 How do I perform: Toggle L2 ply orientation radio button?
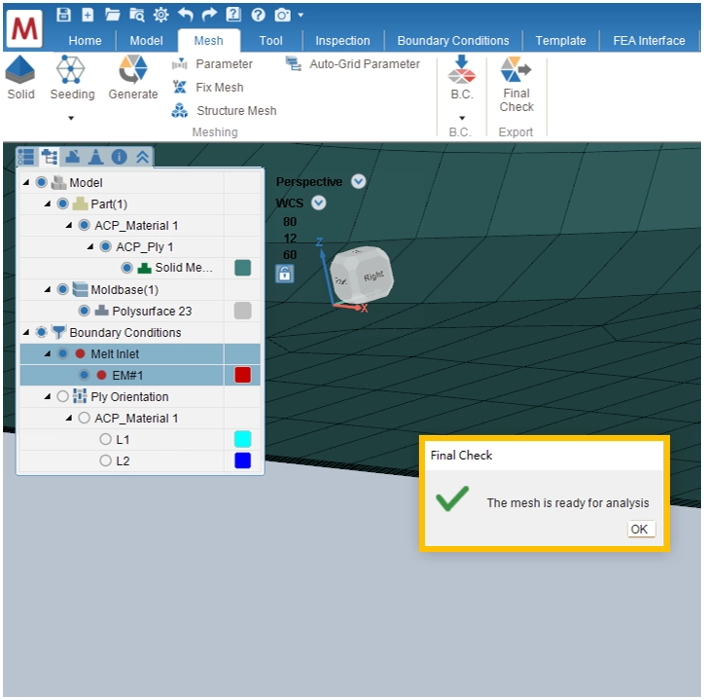[x=106, y=461]
